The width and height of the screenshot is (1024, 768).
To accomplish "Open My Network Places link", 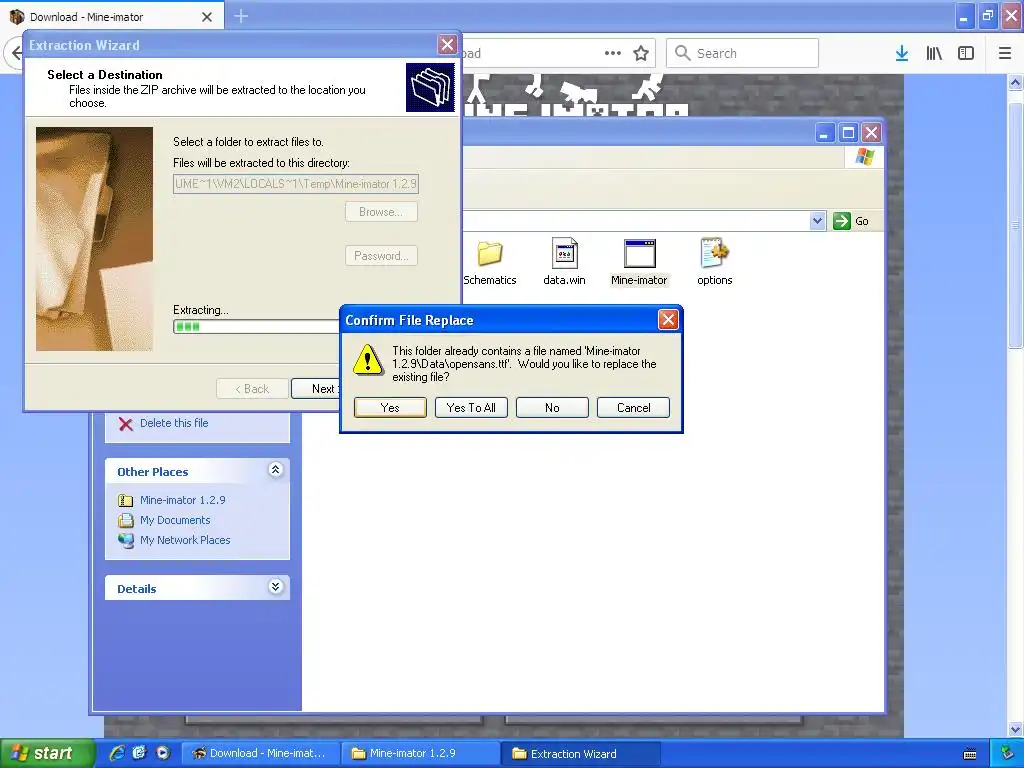I will [185, 540].
